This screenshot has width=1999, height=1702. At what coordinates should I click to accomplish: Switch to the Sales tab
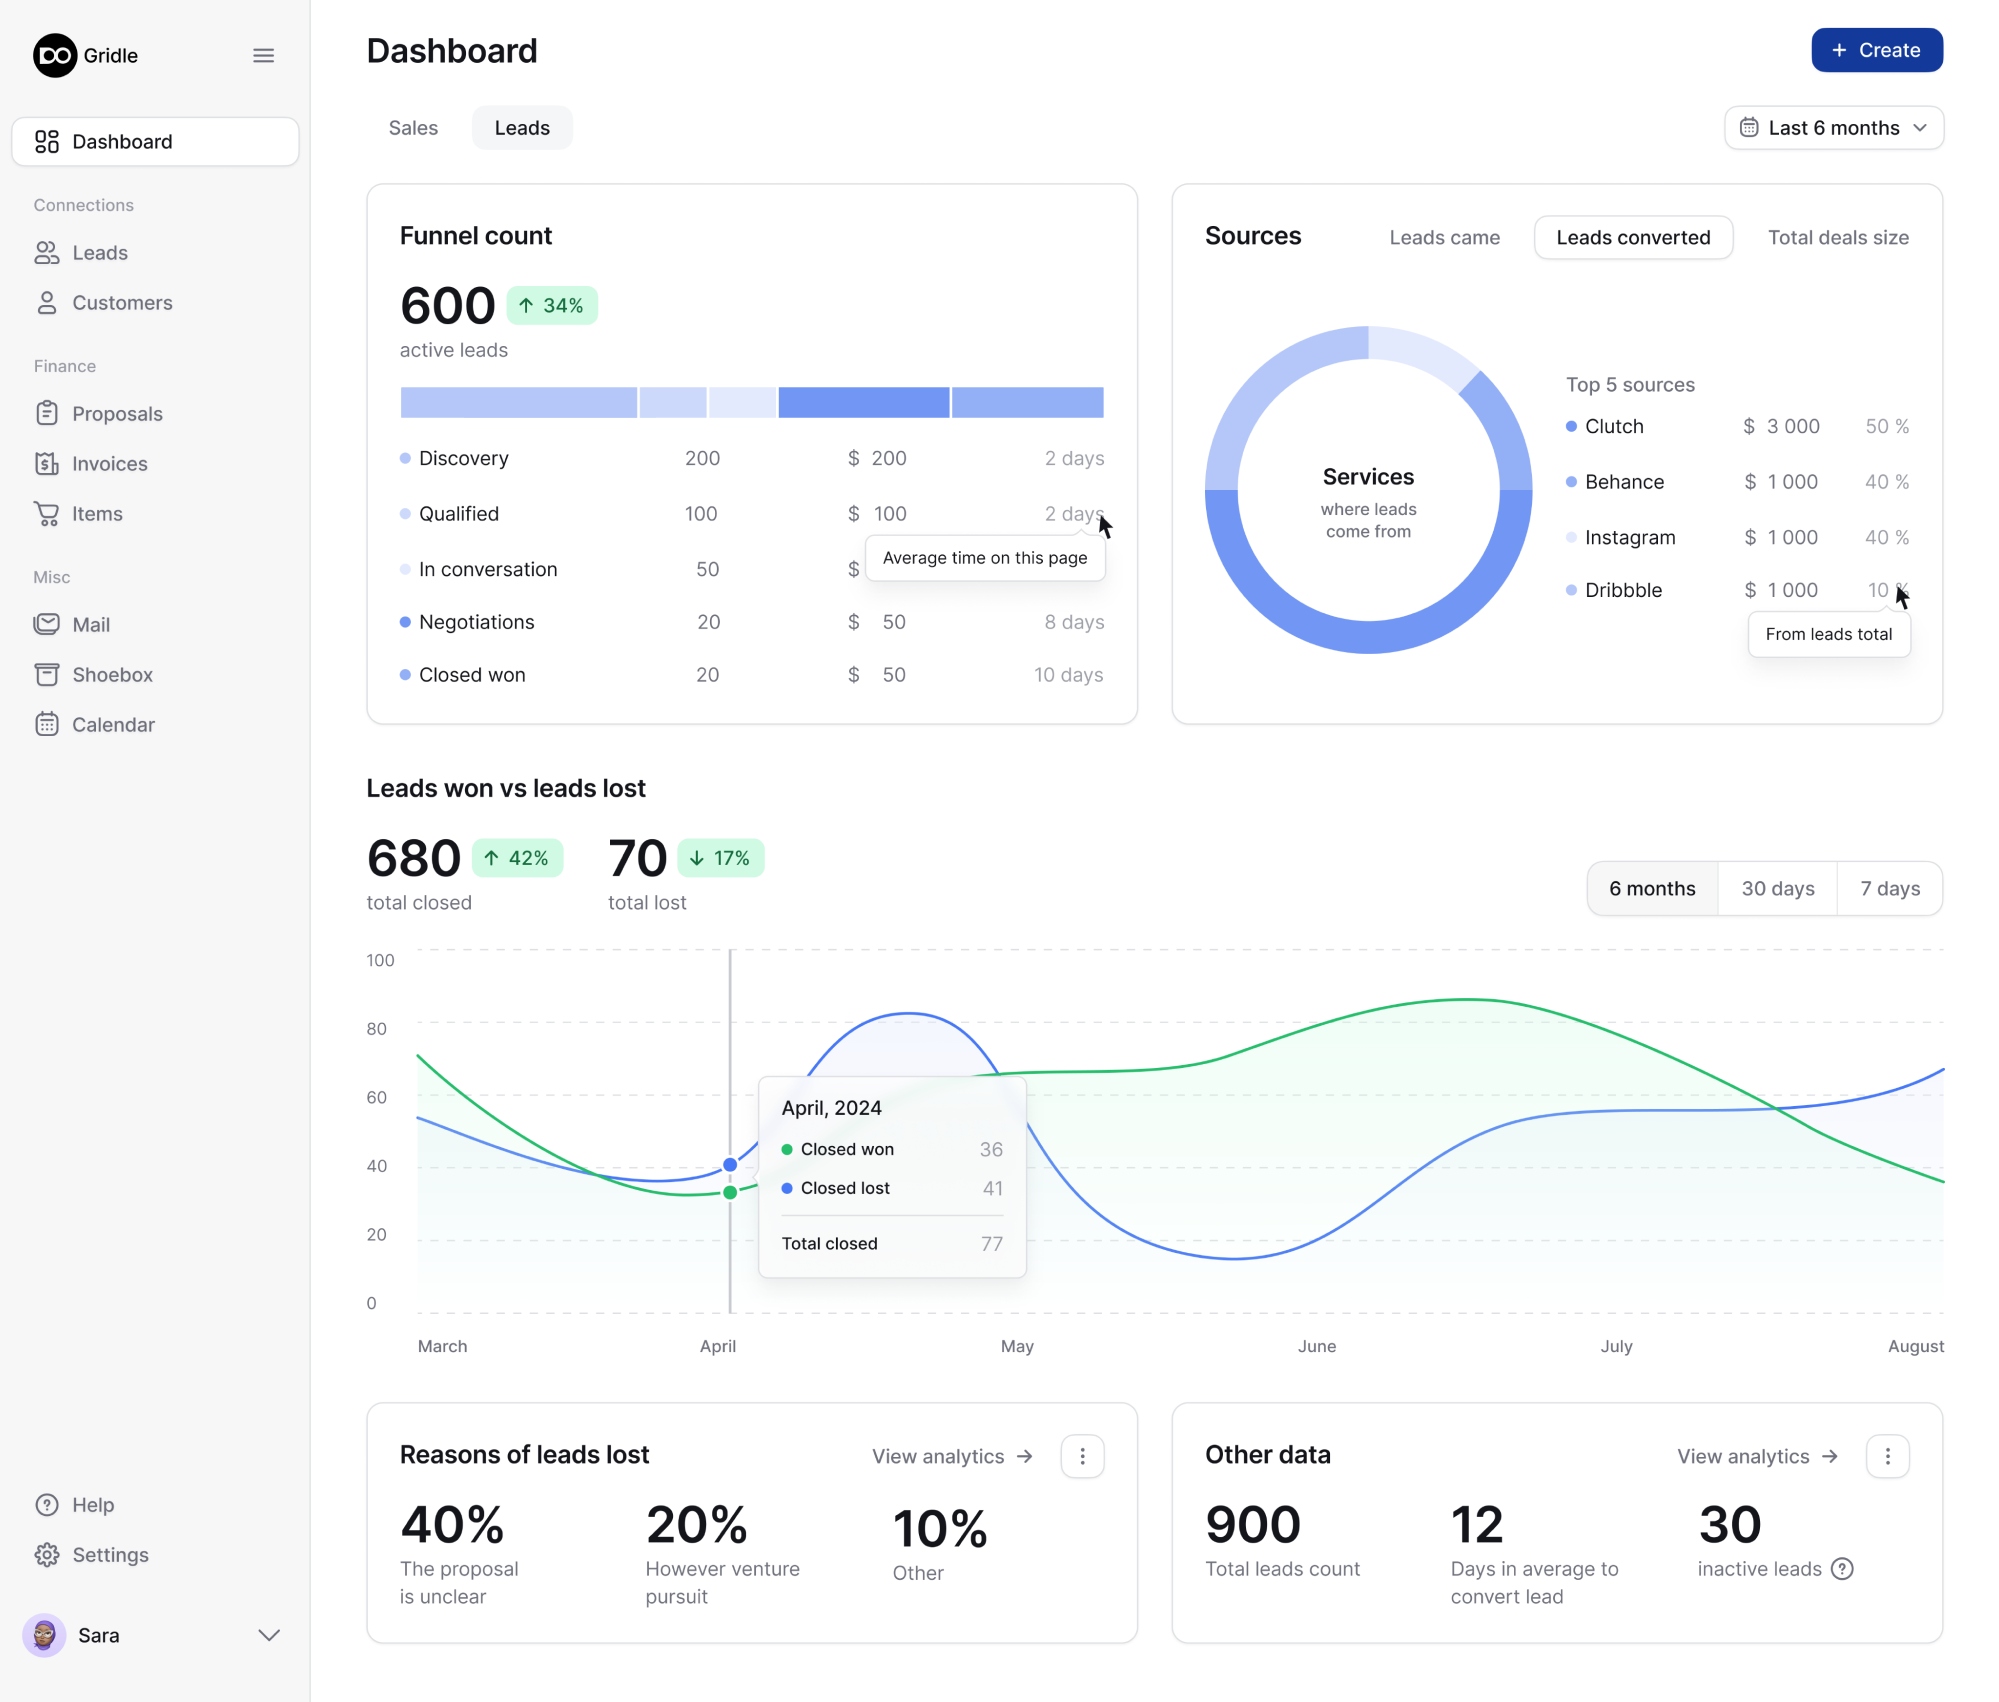(412, 127)
